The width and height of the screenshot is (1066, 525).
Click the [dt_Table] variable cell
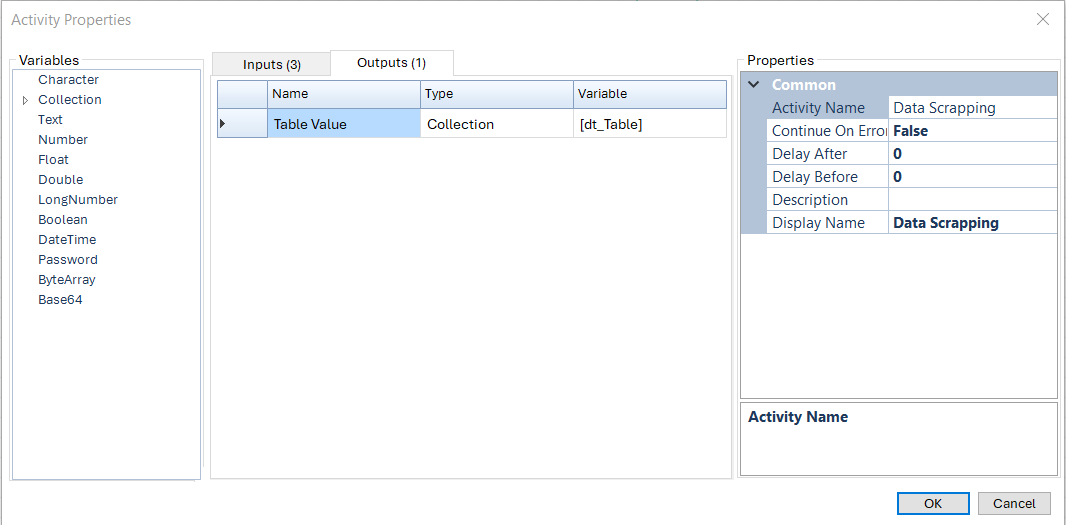pyautogui.click(x=649, y=124)
